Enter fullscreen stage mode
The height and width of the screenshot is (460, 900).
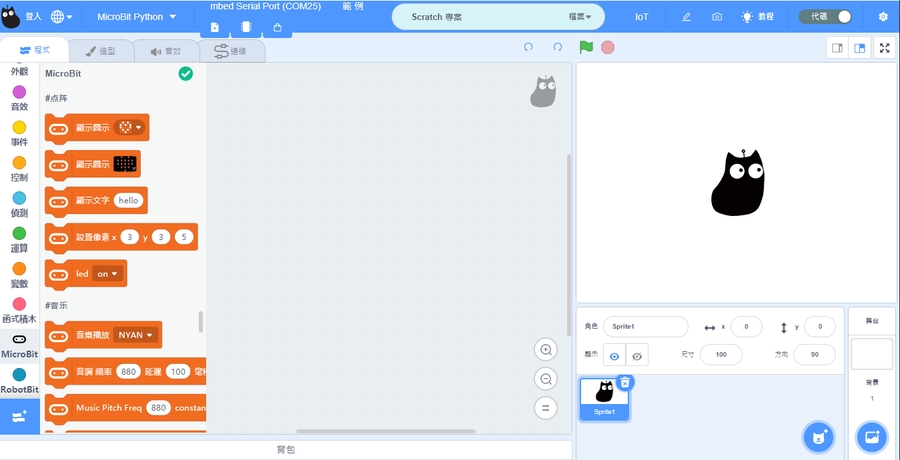[885, 47]
